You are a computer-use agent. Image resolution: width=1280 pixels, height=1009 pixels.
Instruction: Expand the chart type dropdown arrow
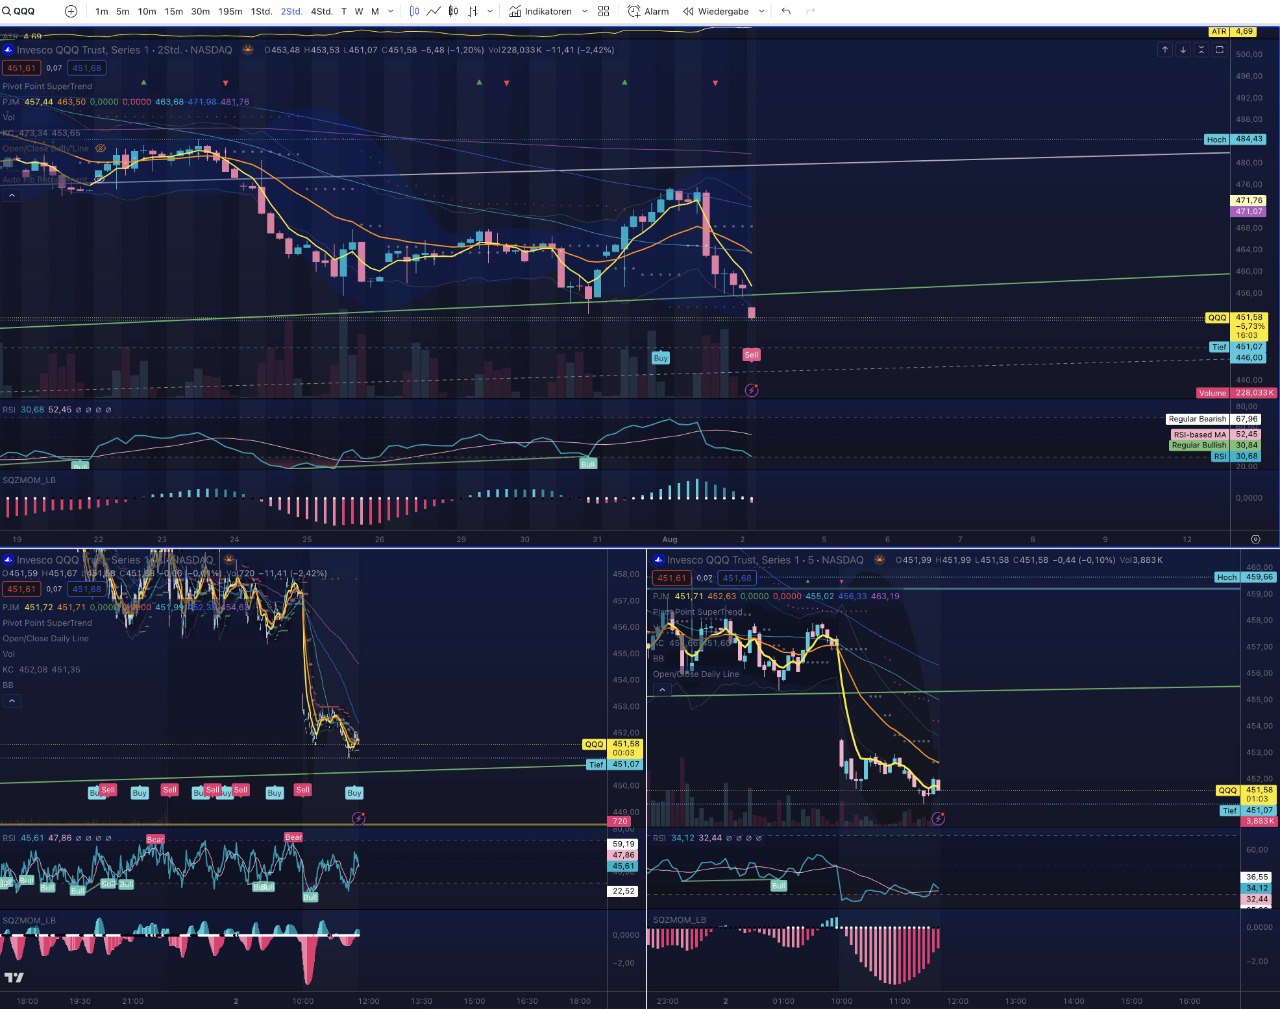(491, 11)
